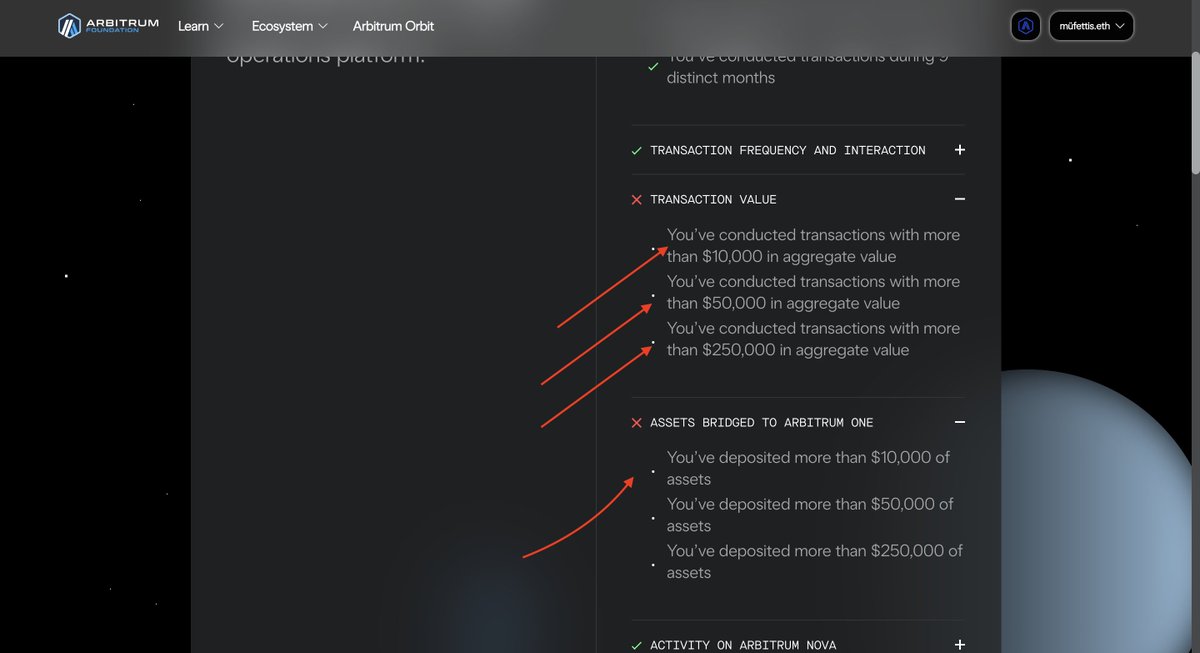Click the distinct months transactions text

click(807, 68)
